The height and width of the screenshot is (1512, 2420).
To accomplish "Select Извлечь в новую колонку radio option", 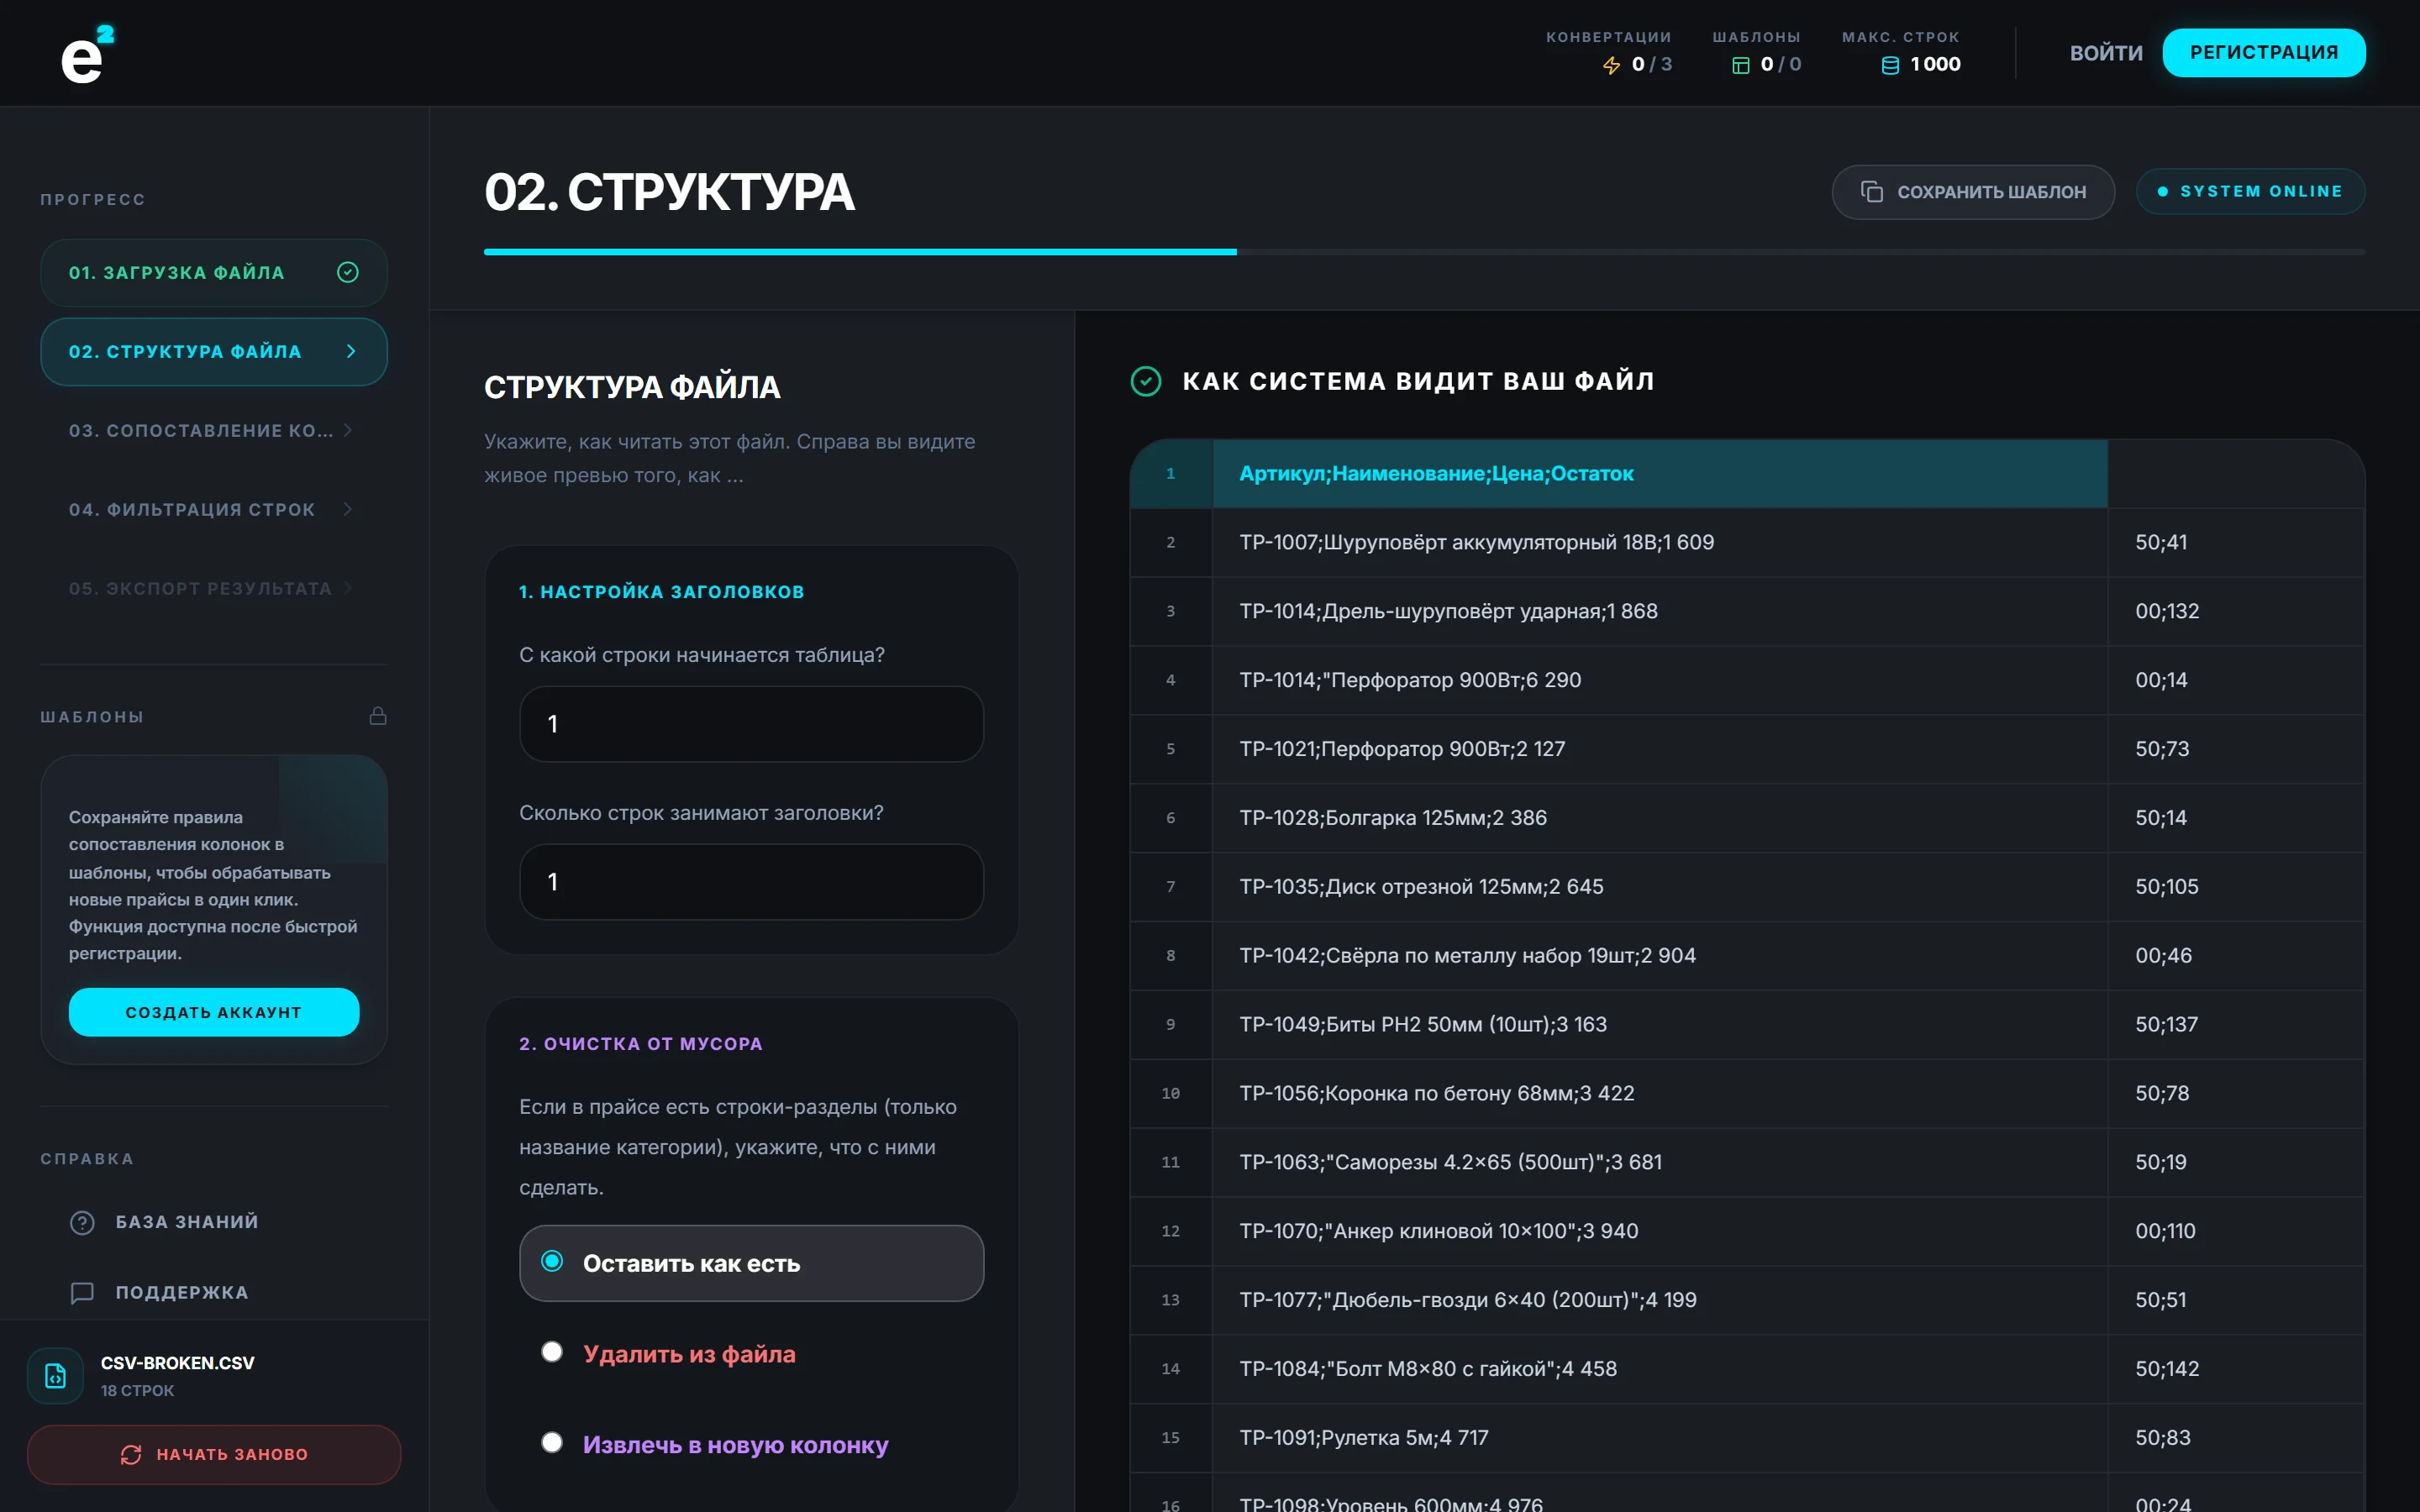I will click(552, 1442).
